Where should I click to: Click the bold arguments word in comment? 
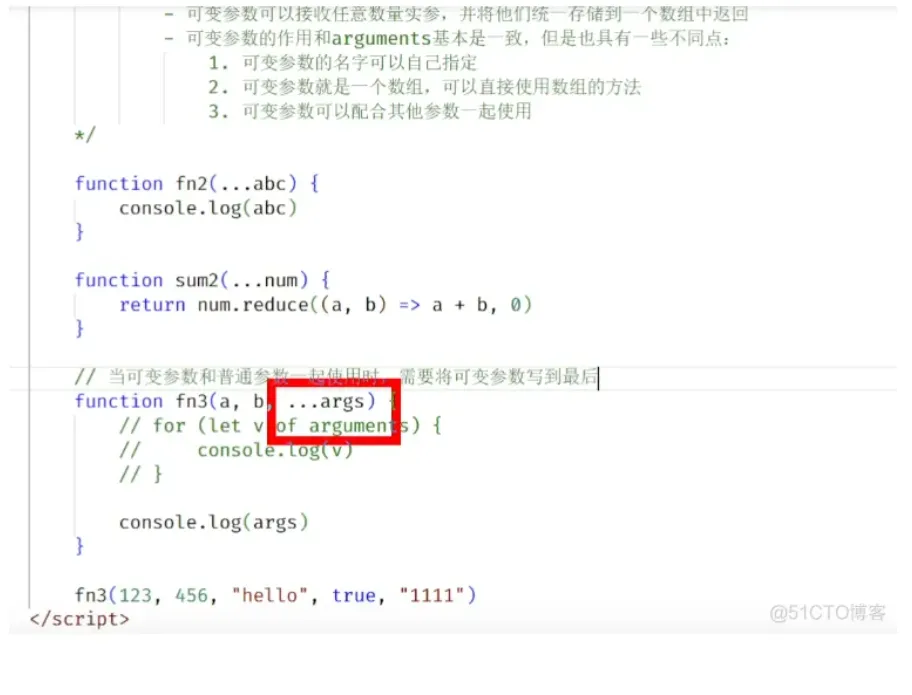point(382,38)
